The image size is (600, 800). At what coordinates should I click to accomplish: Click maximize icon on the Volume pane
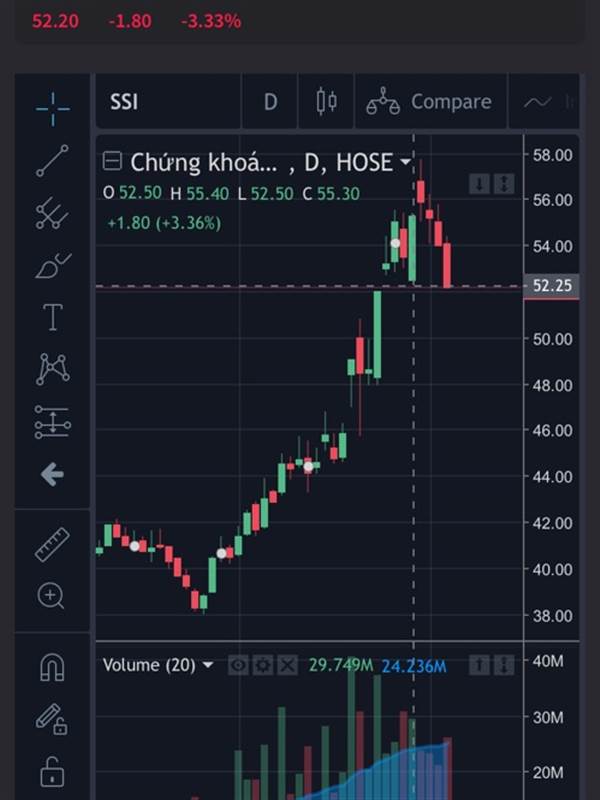click(504, 665)
